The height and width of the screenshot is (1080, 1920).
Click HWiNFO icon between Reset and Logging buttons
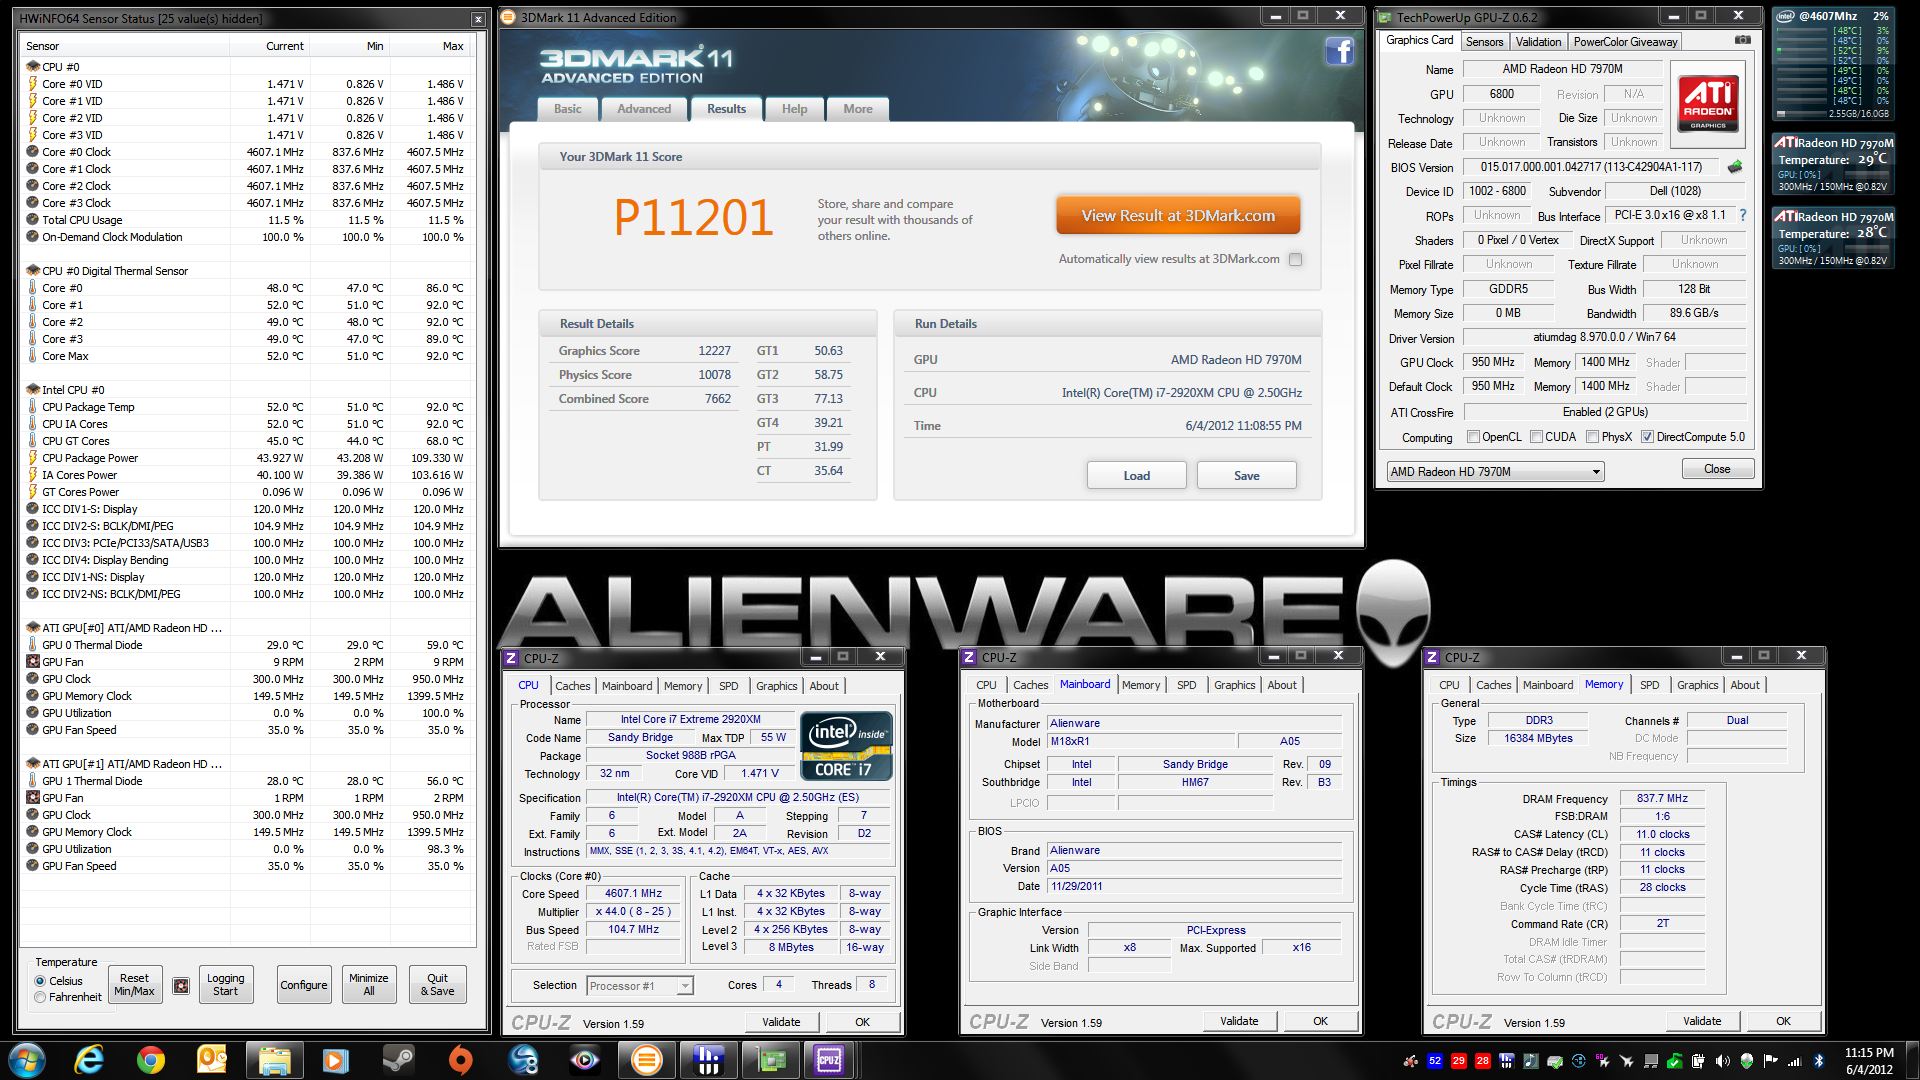(181, 986)
